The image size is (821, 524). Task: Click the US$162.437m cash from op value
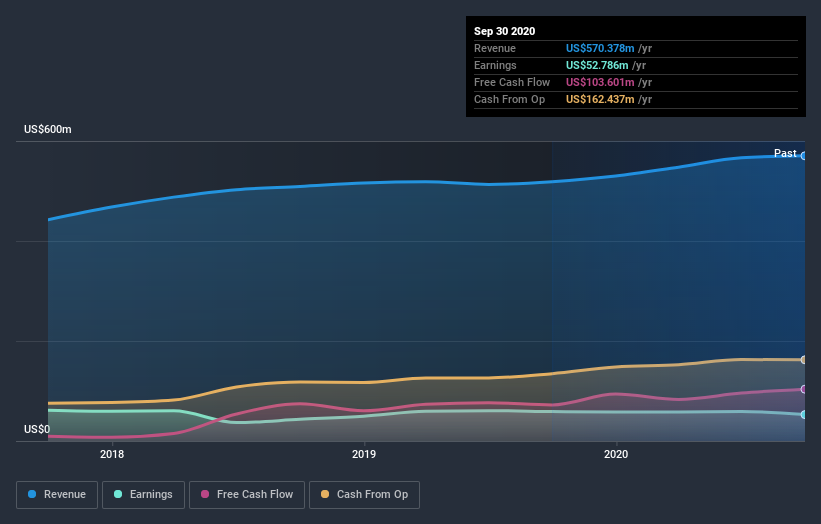coord(600,99)
